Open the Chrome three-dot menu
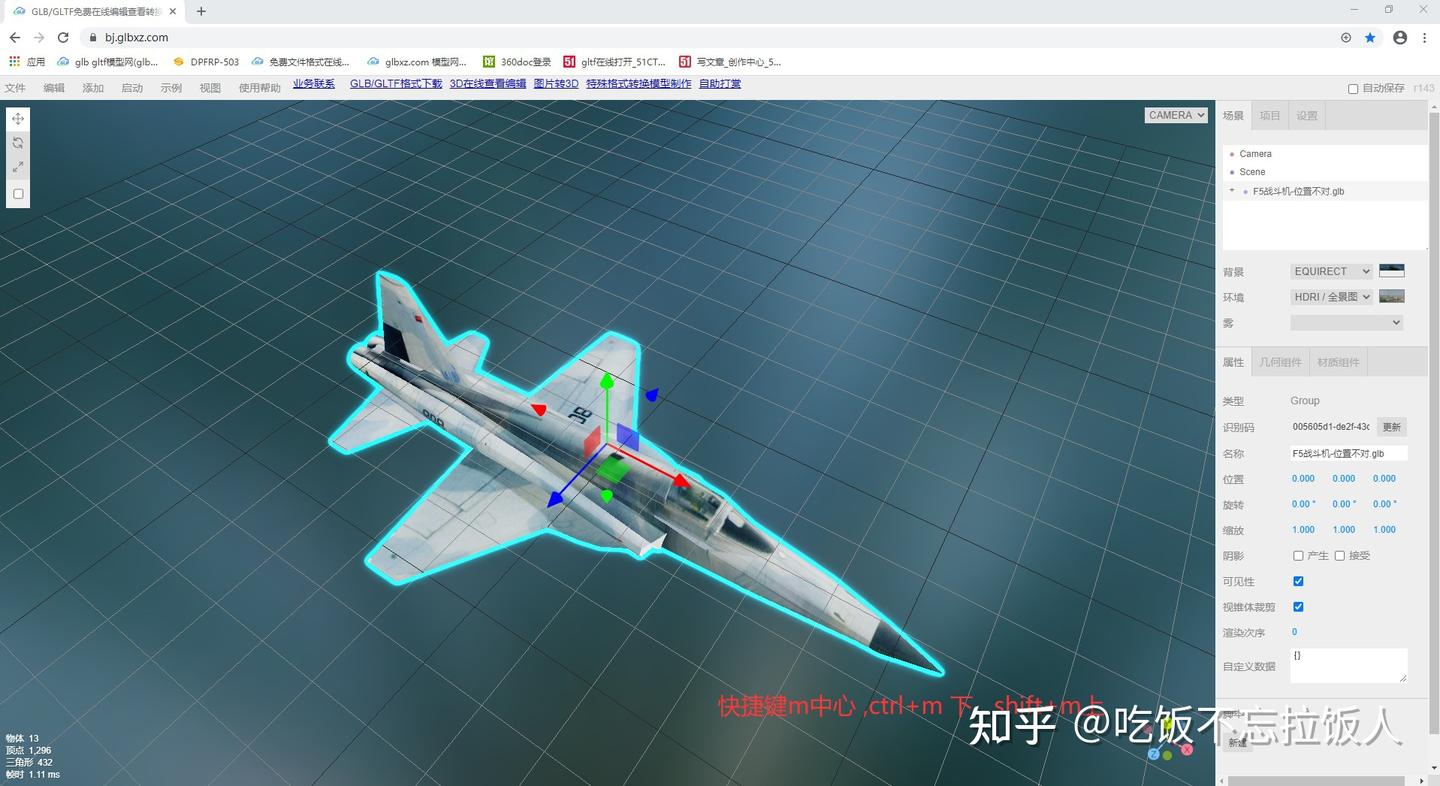 click(x=1425, y=37)
